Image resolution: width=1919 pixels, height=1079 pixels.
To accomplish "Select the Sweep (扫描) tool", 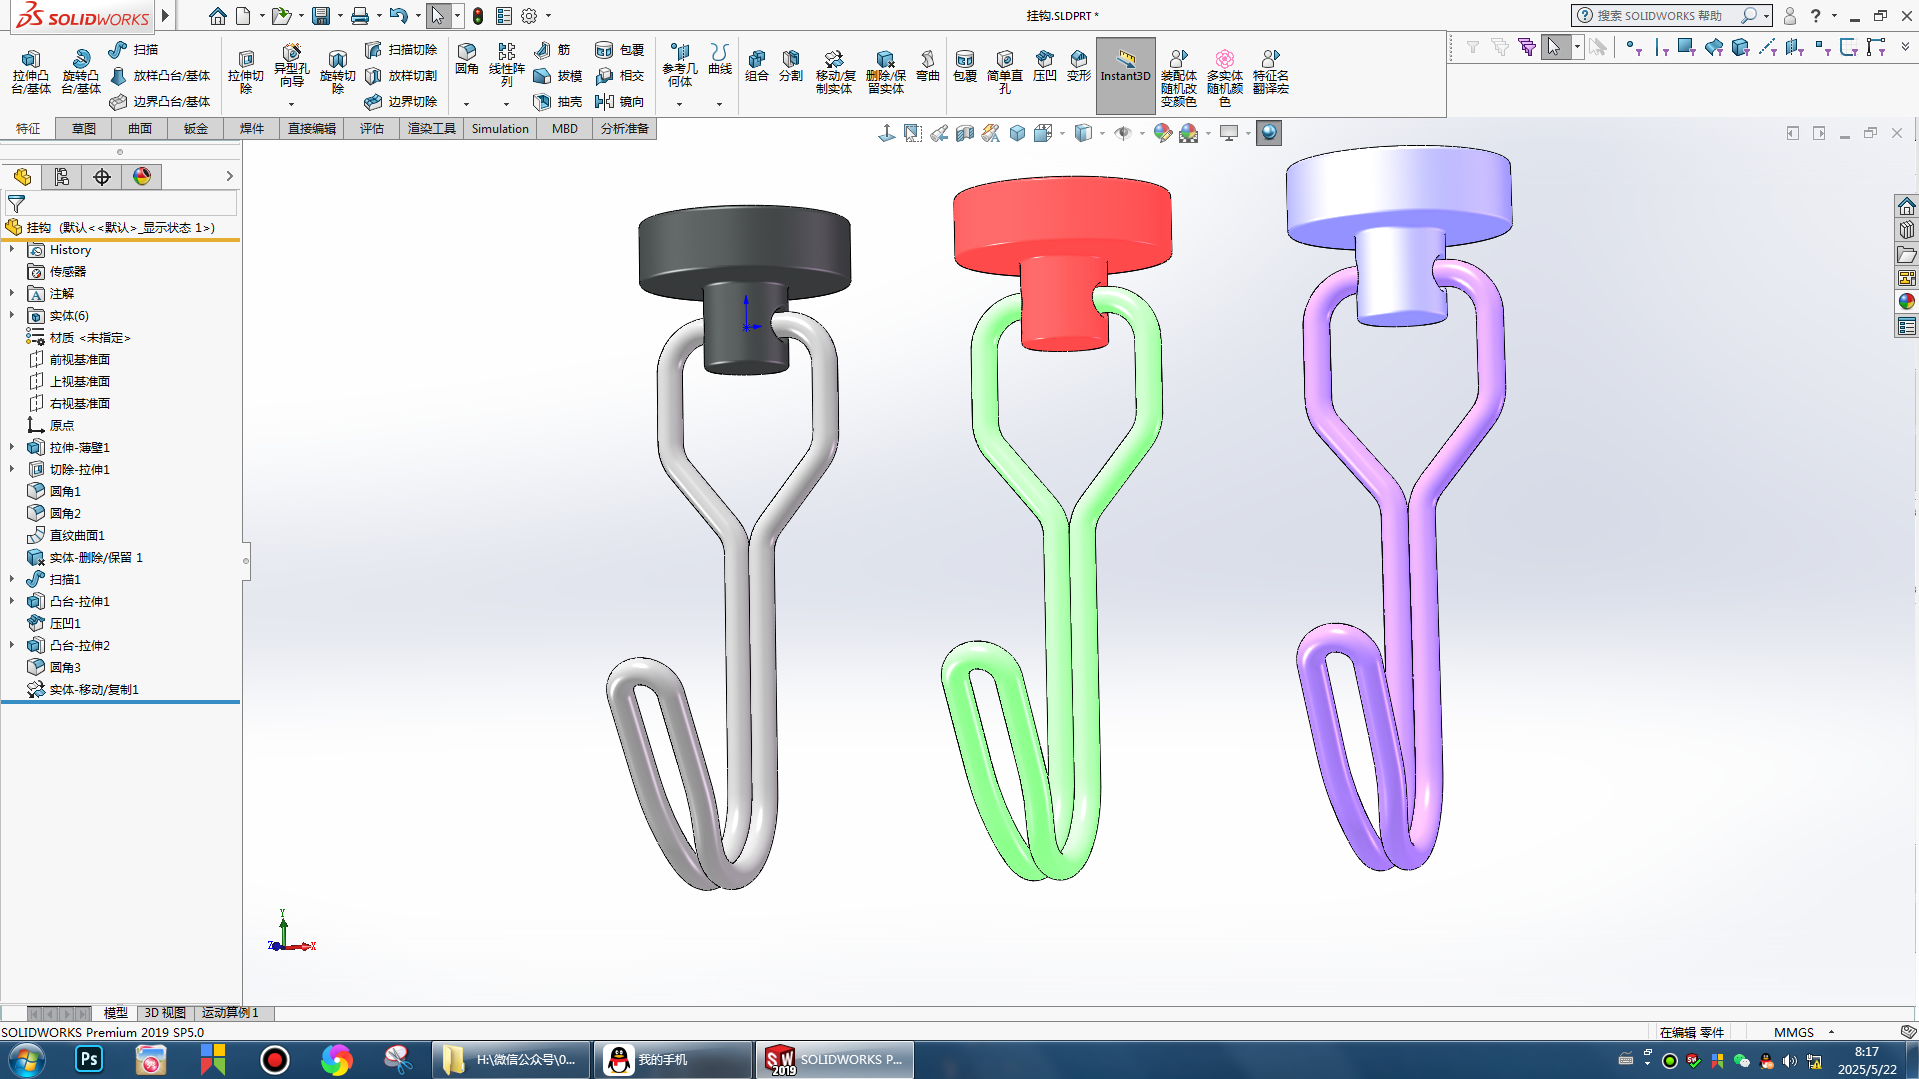I will point(134,49).
